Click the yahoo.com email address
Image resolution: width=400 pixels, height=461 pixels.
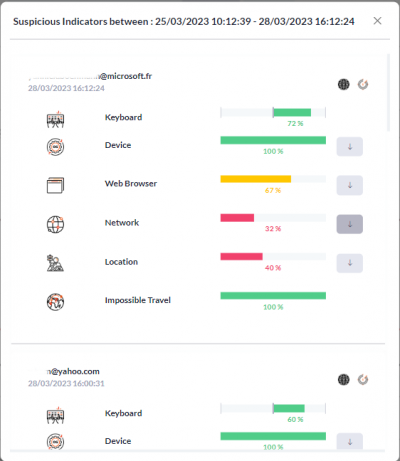click(64, 371)
